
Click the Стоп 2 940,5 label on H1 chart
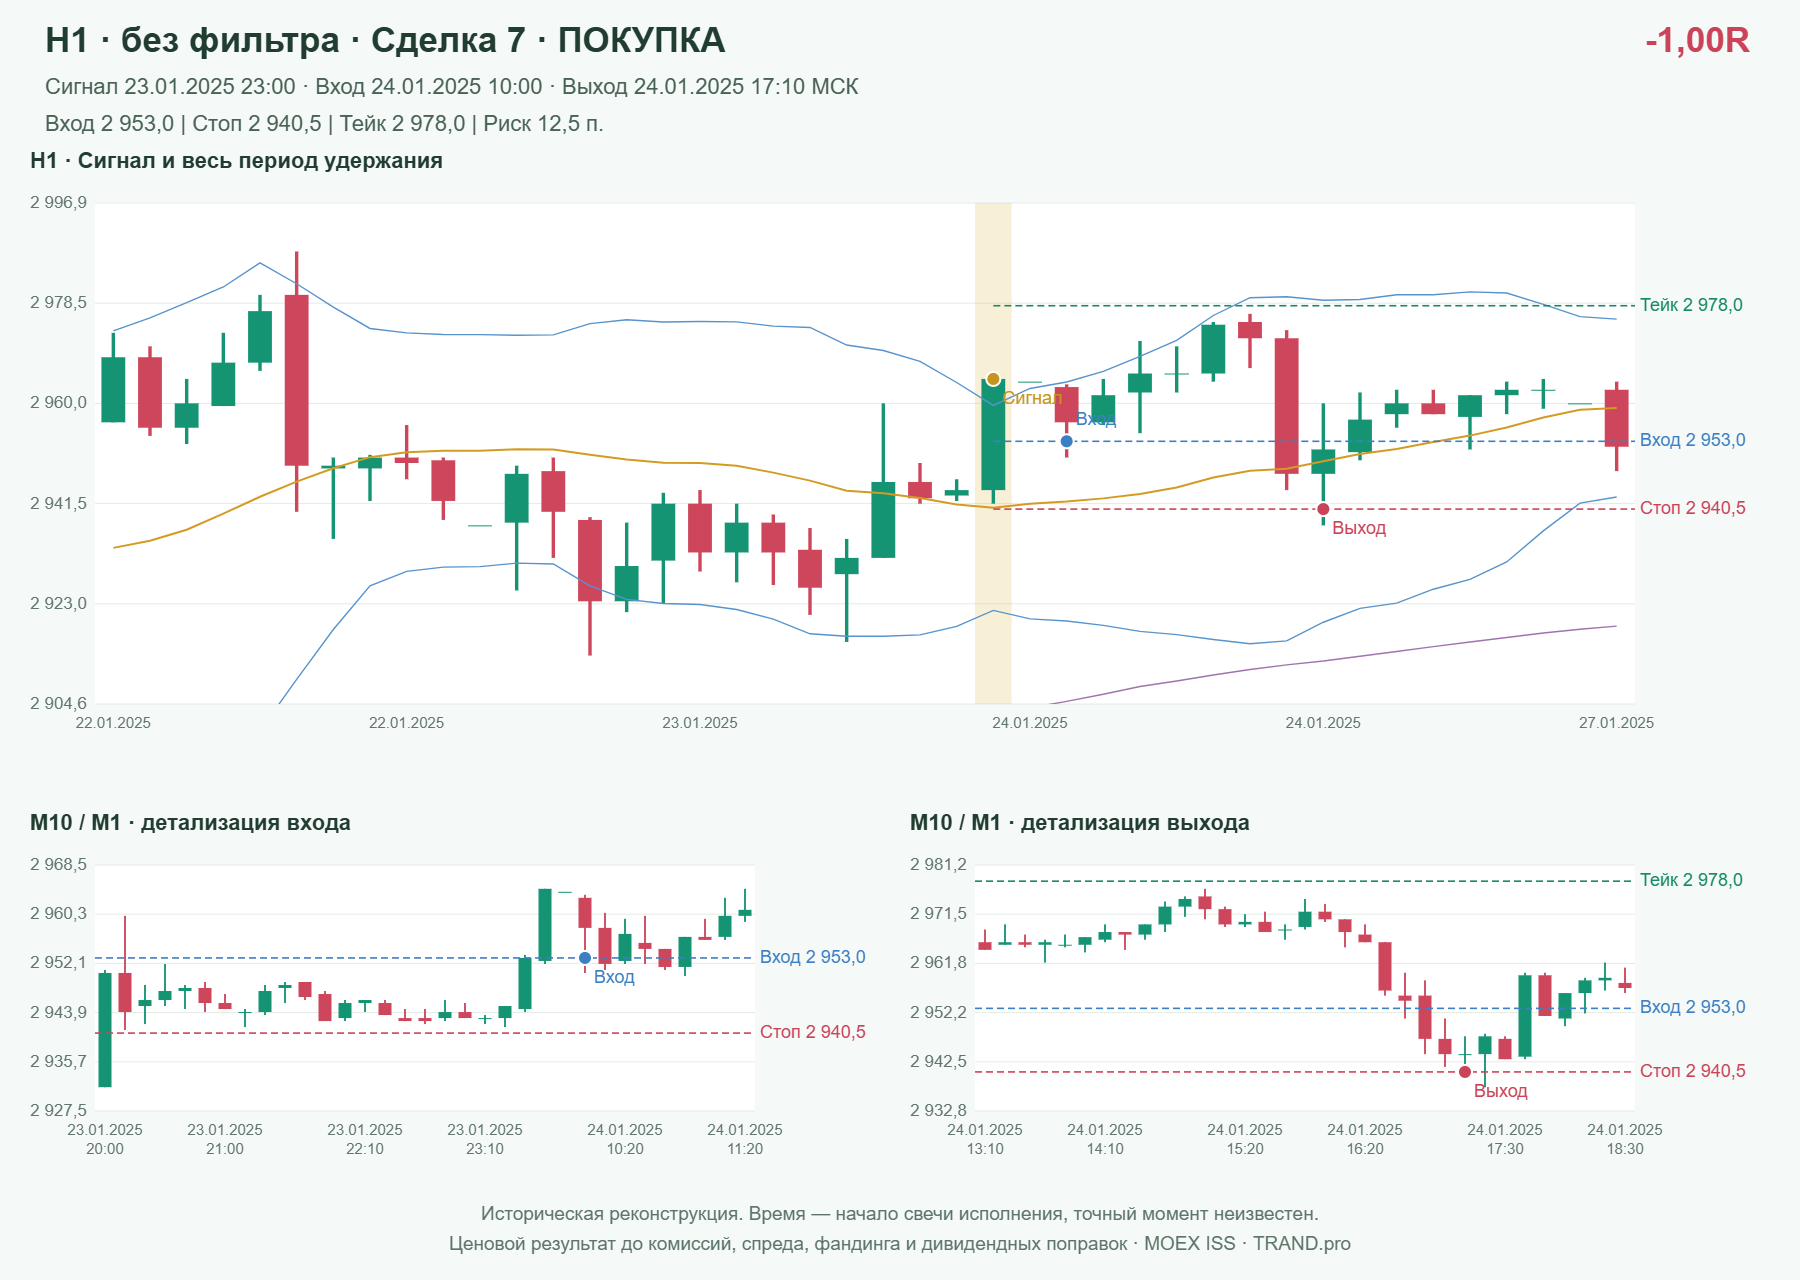tap(1692, 508)
